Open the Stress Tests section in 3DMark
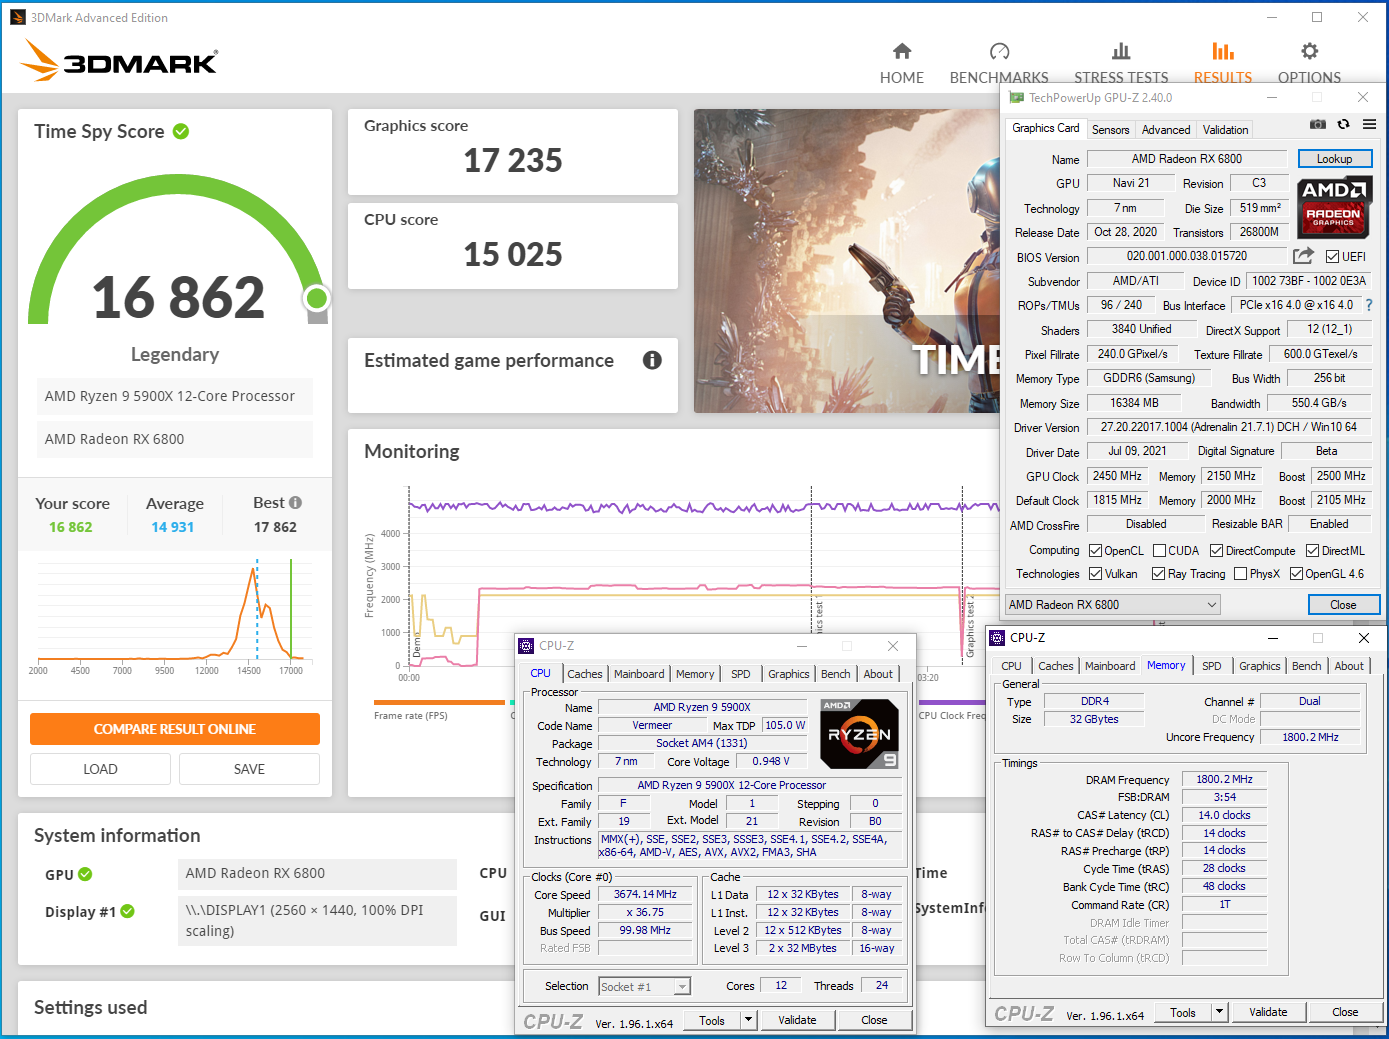Screen dimensions: 1389x1039 tap(1121, 64)
